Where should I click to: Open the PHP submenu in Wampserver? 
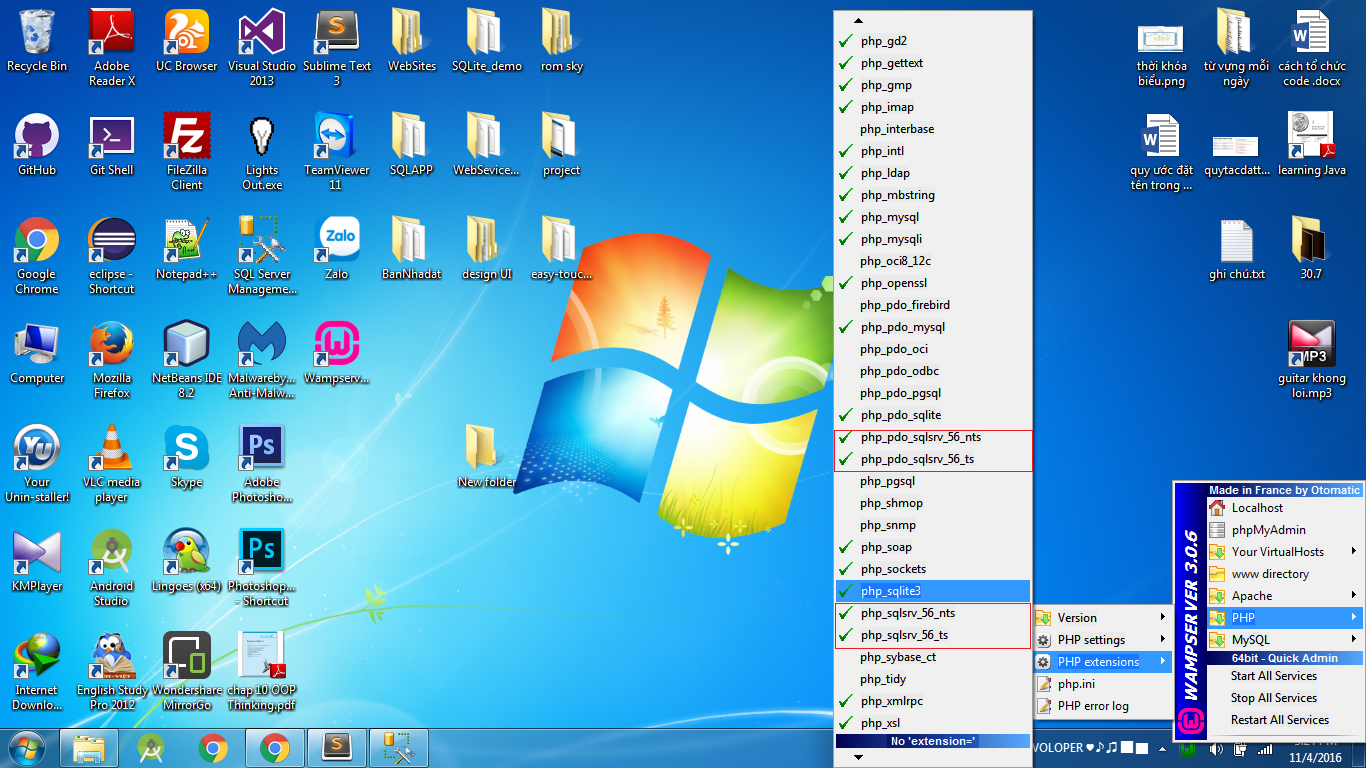[1284, 618]
